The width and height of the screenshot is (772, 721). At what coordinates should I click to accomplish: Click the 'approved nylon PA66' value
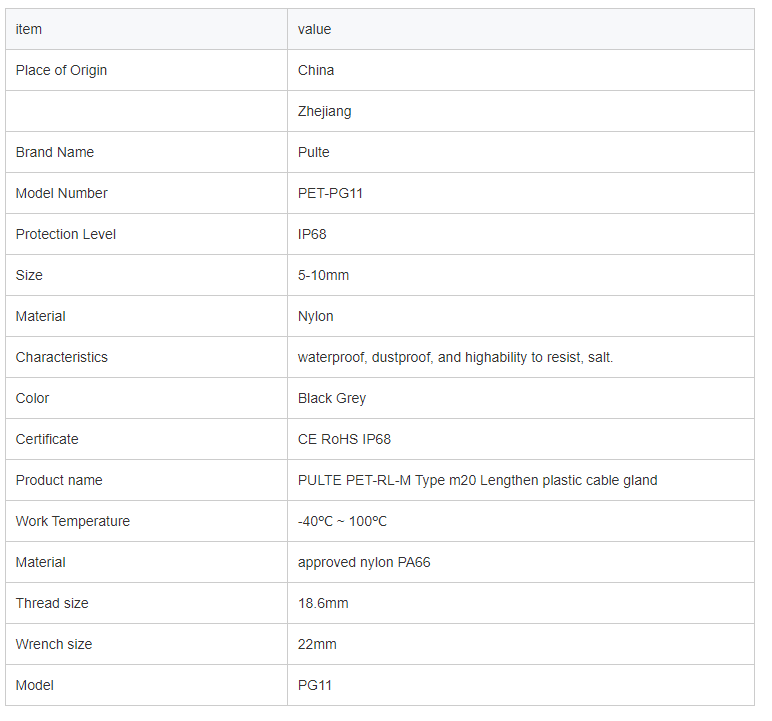364,562
